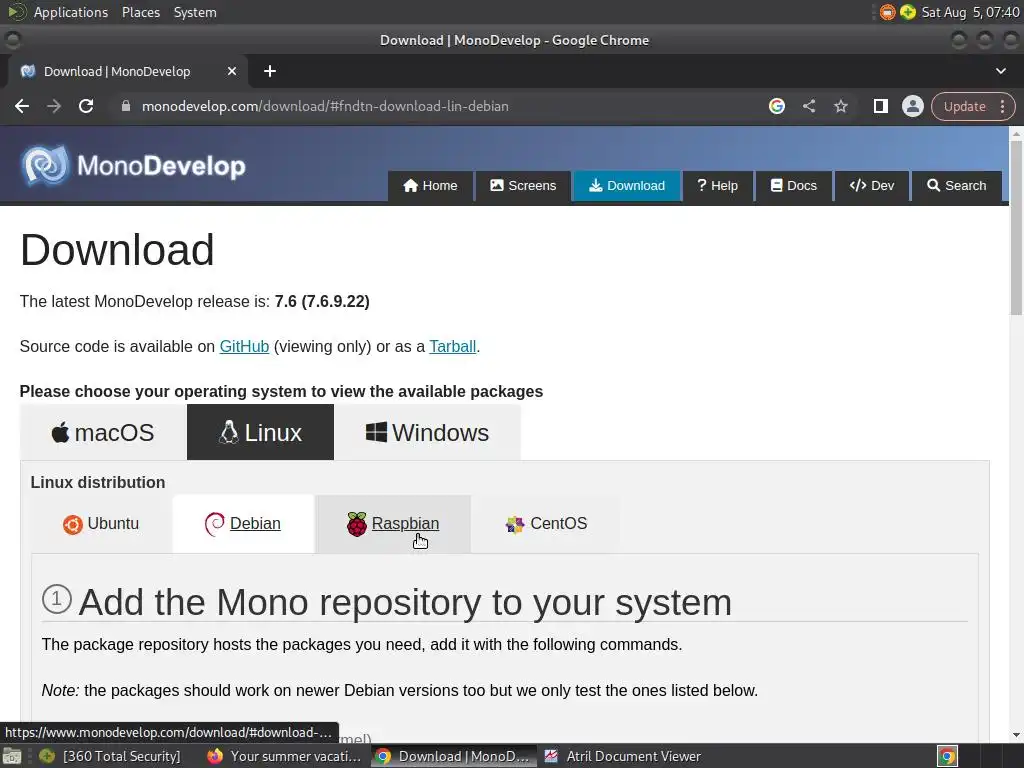Bookmark this page with star icon

840,106
